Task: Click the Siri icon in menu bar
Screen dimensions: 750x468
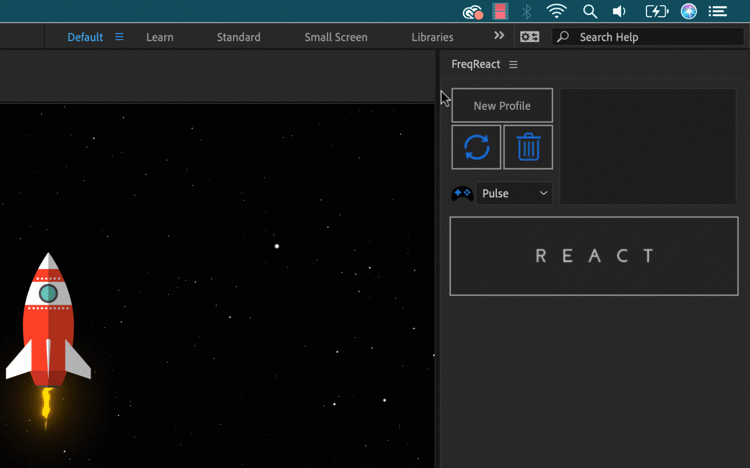Action: click(689, 12)
